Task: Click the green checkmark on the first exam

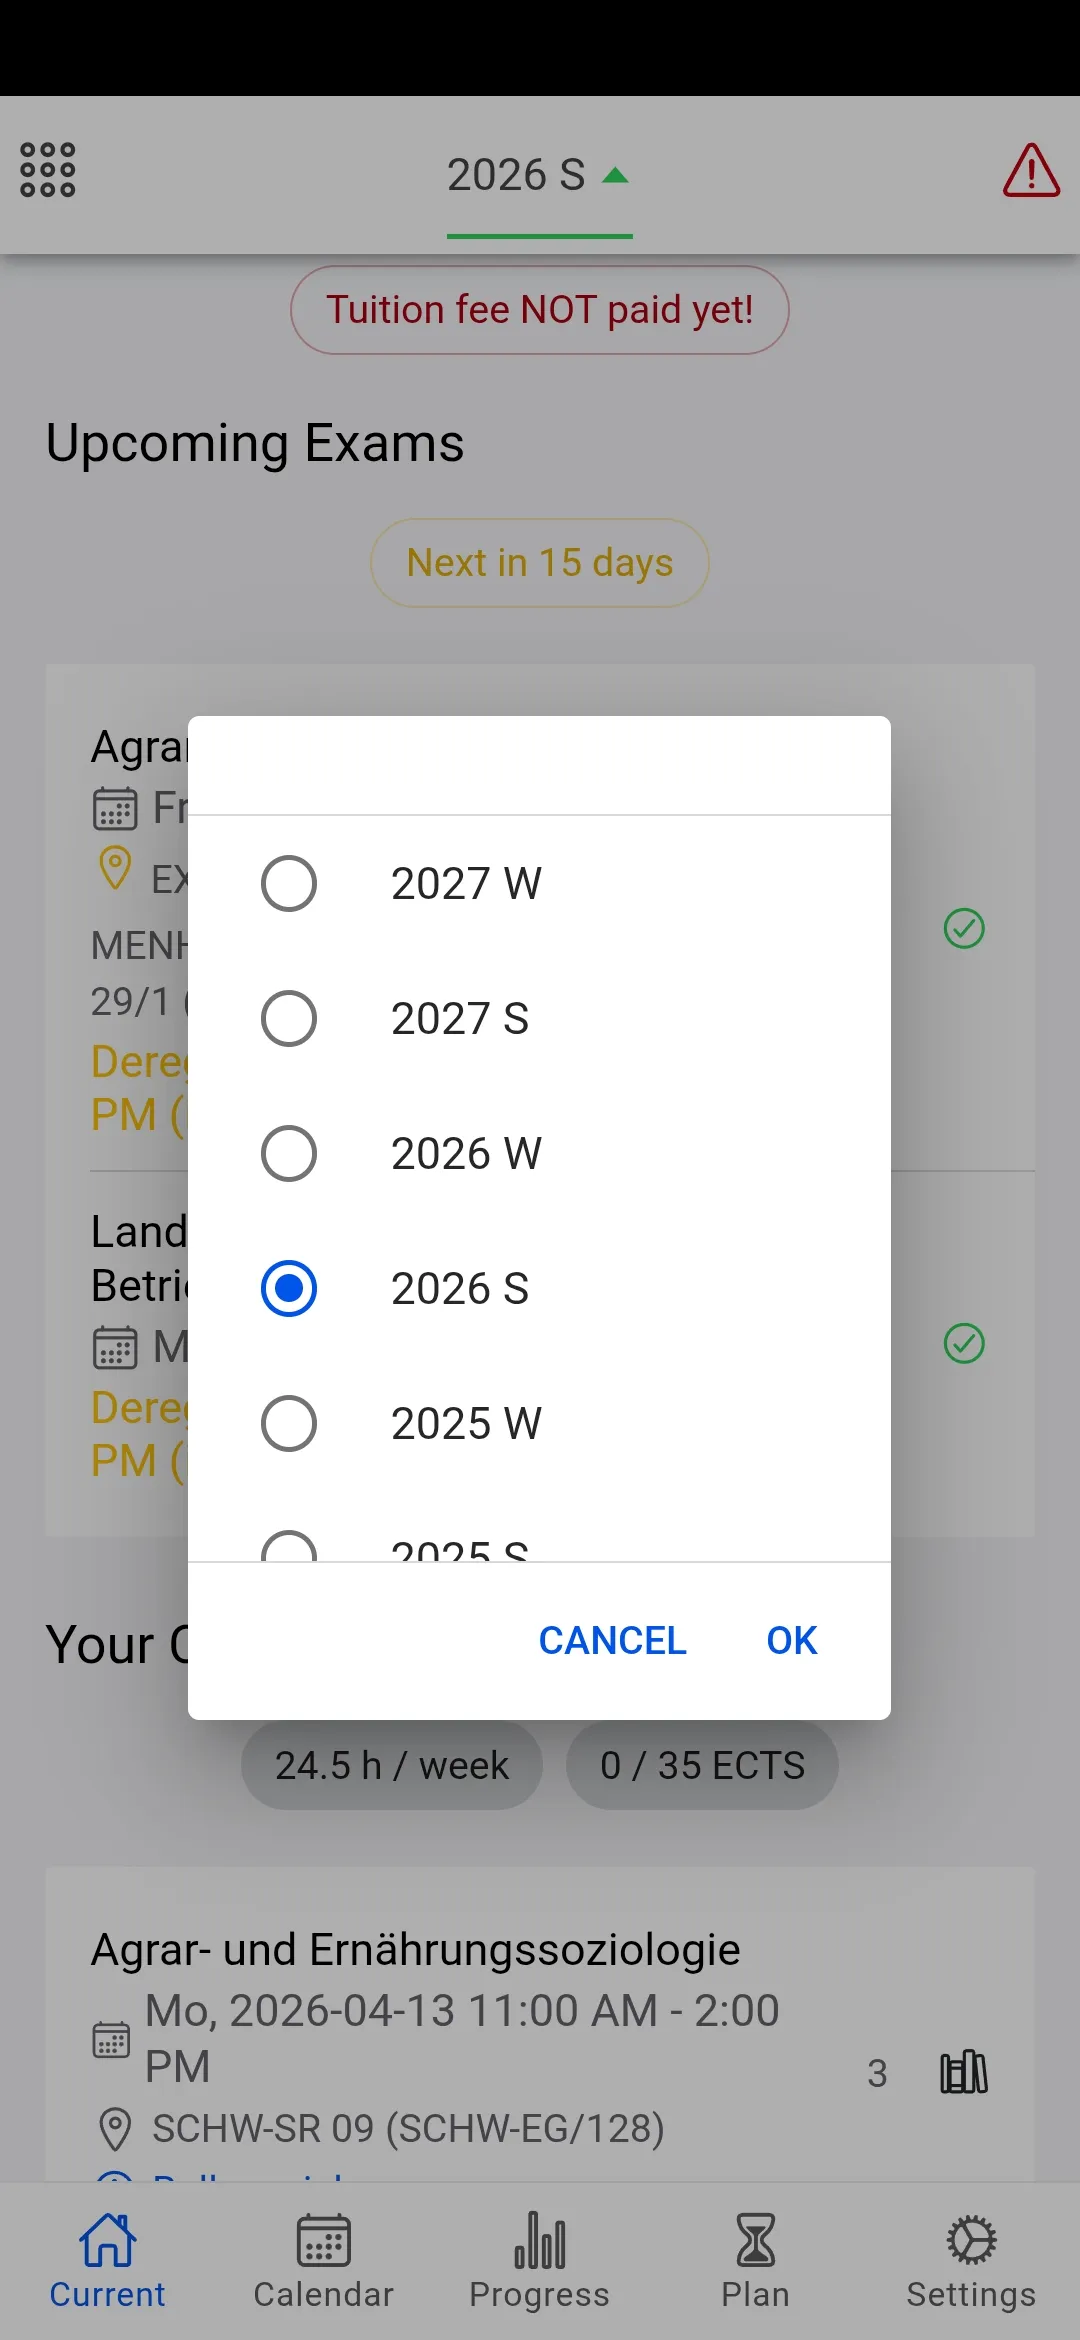Action: click(x=963, y=929)
